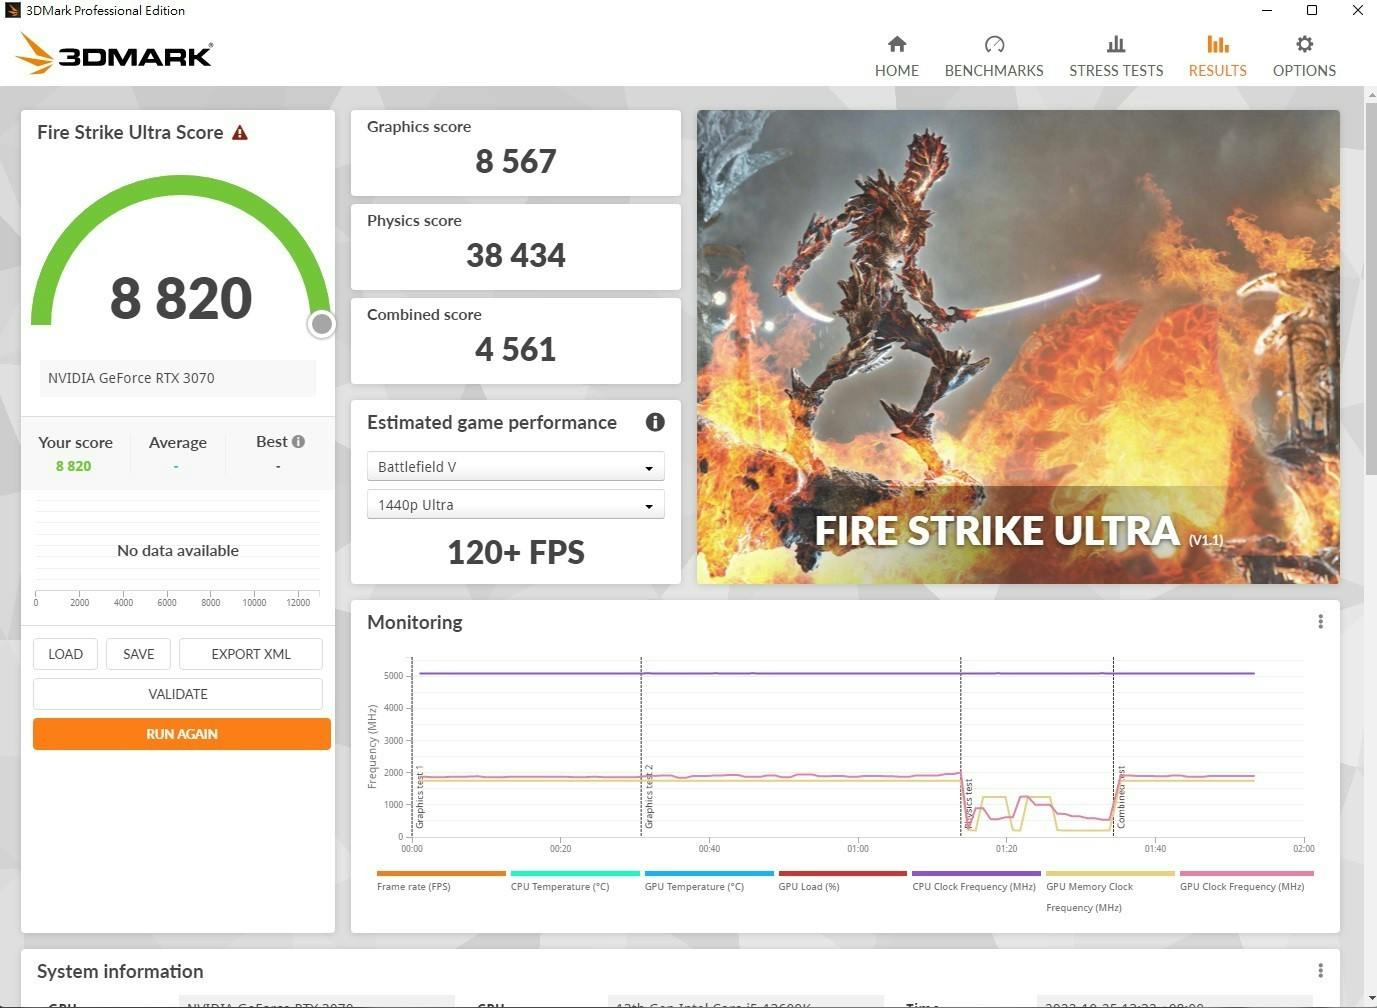The width and height of the screenshot is (1377, 1008).
Task: Go to the HOME tab
Action: tap(897, 57)
